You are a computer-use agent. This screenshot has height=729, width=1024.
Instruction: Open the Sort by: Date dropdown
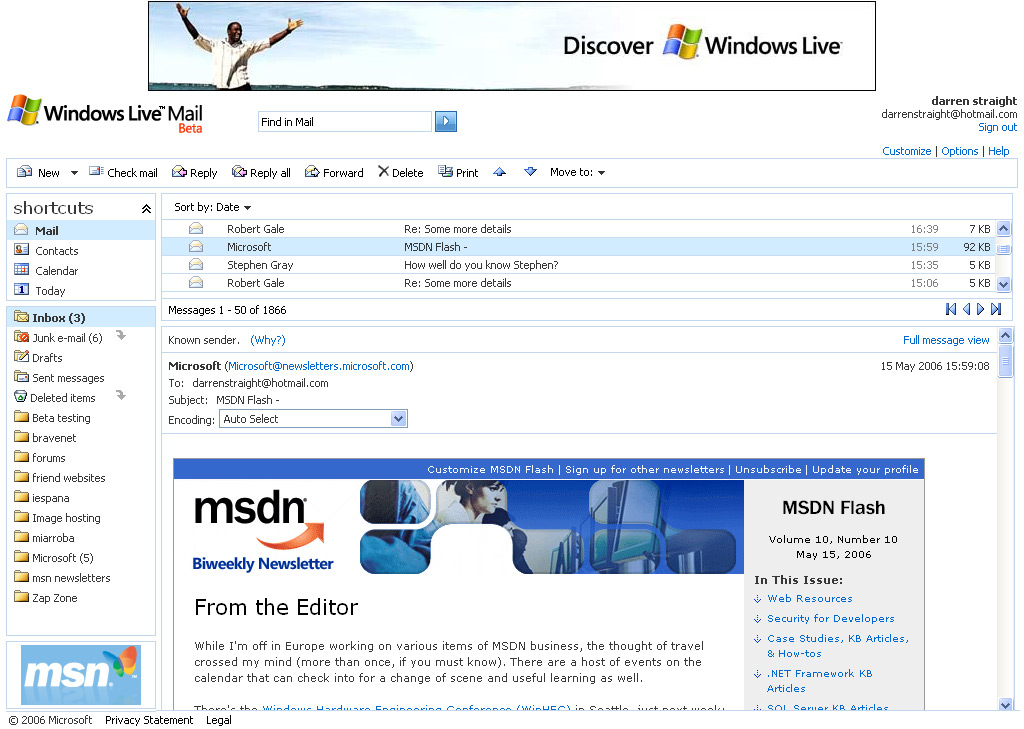(212, 207)
